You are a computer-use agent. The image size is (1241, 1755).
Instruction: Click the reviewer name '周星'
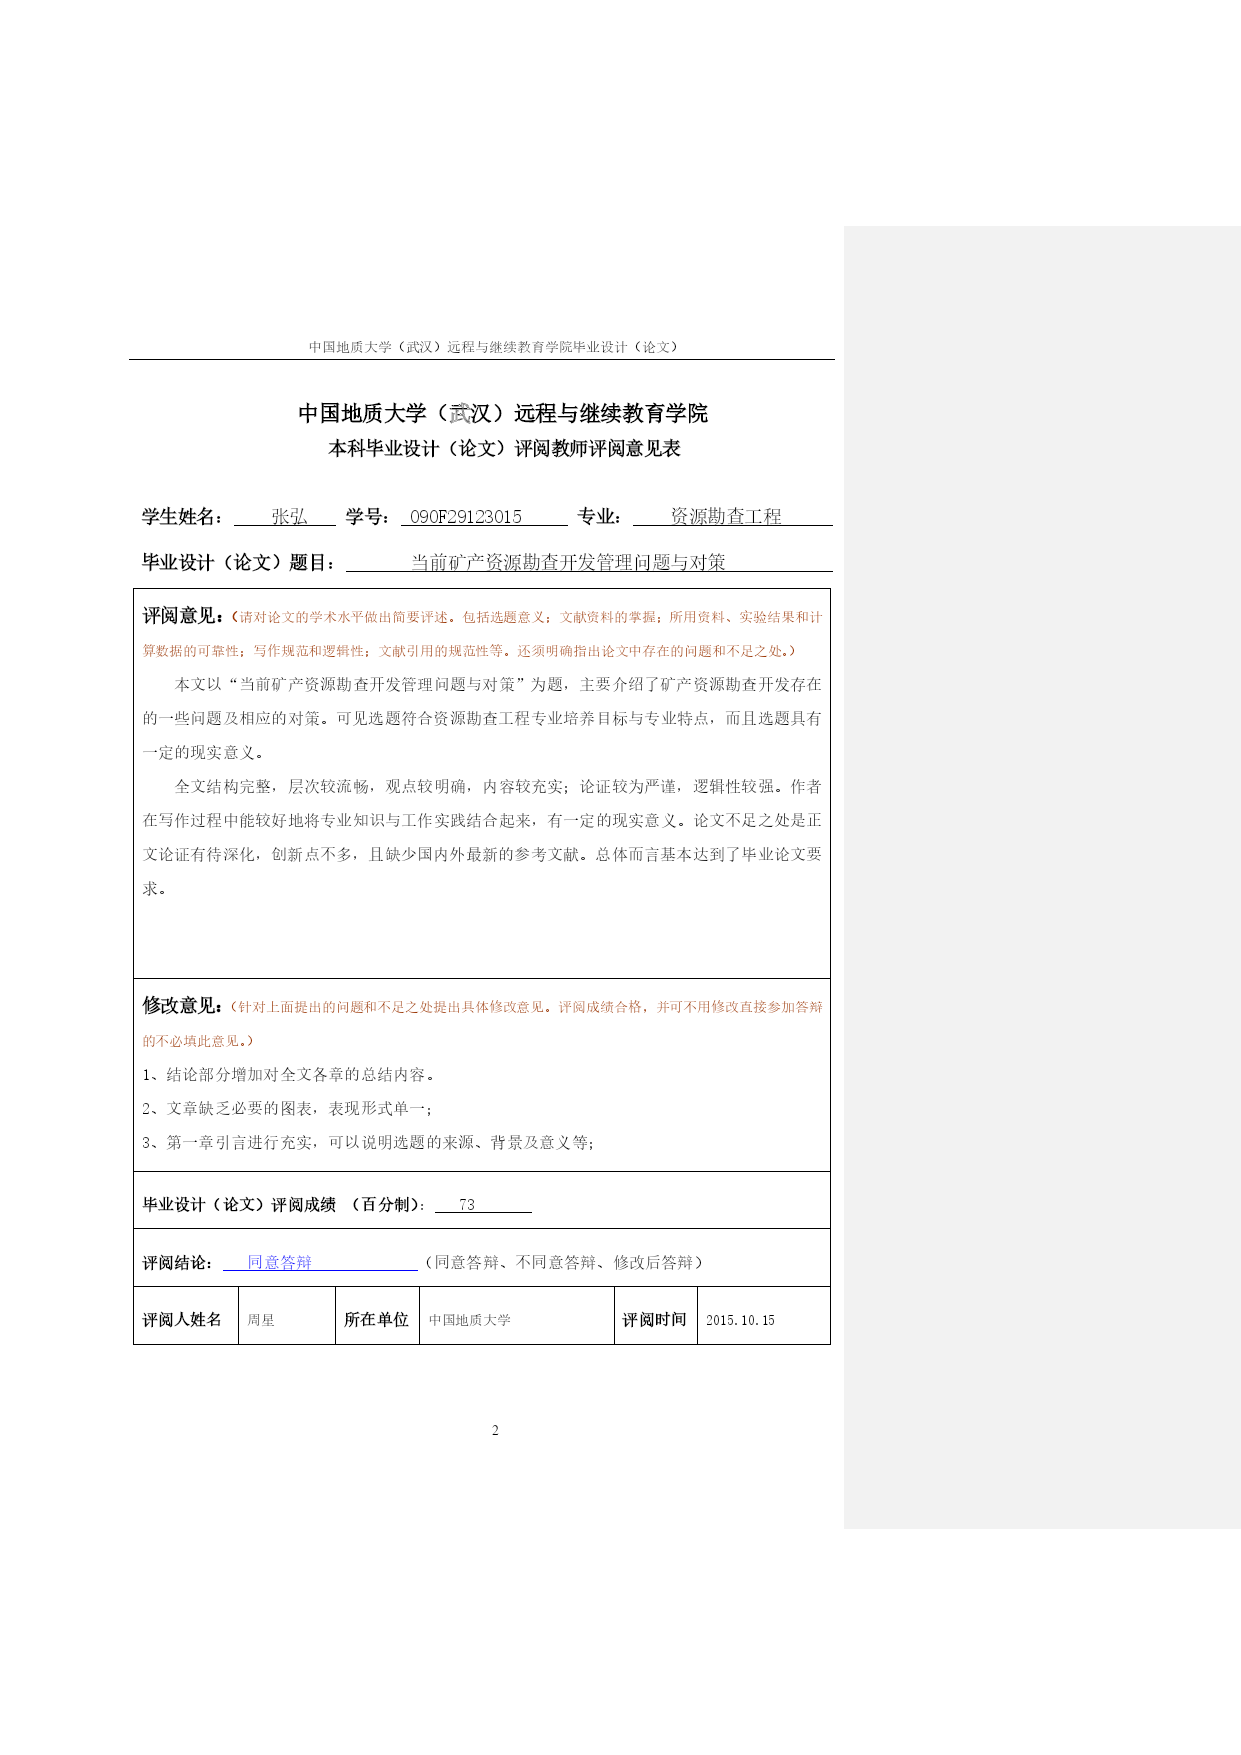pos(260,1320)
